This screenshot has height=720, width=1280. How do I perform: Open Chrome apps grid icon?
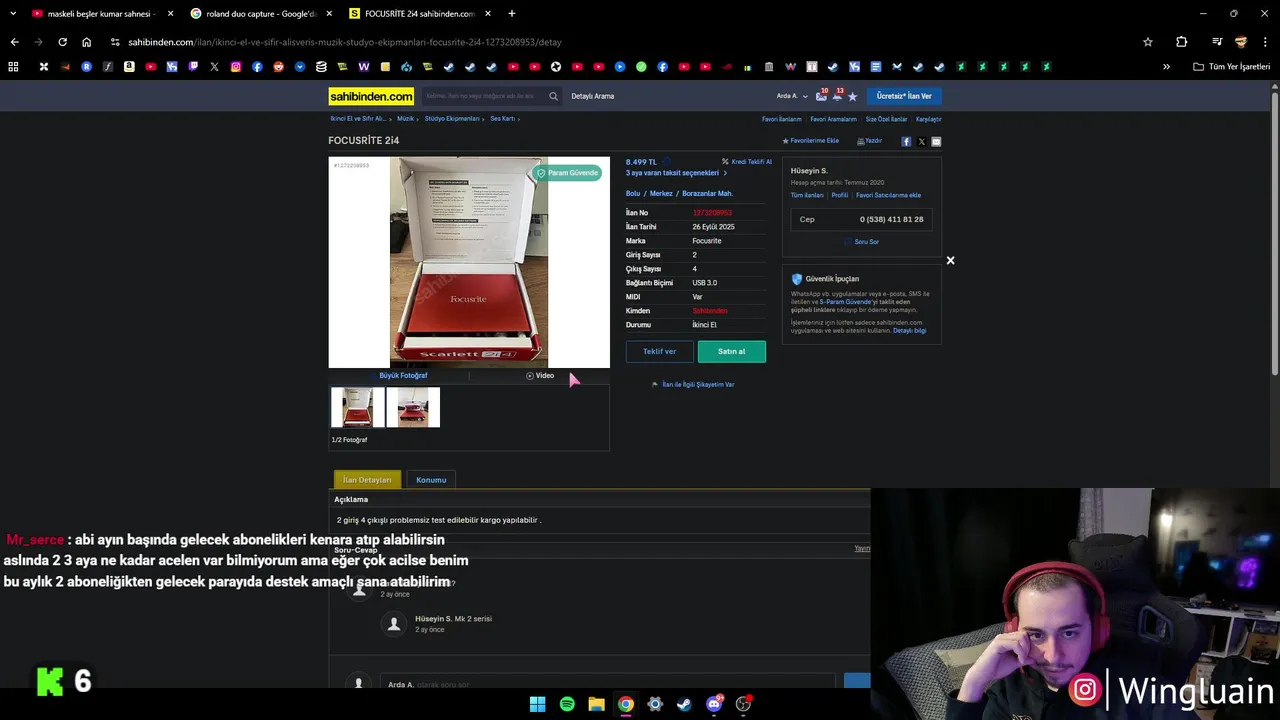tap(13, 67)
